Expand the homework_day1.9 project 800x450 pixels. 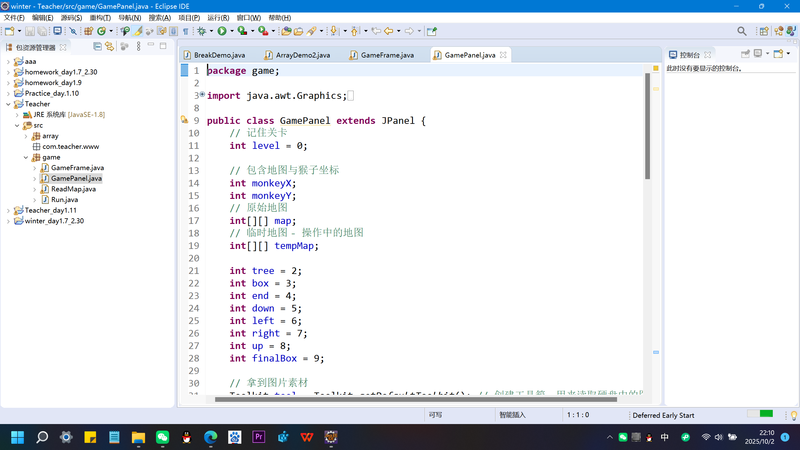click(8, 83)
